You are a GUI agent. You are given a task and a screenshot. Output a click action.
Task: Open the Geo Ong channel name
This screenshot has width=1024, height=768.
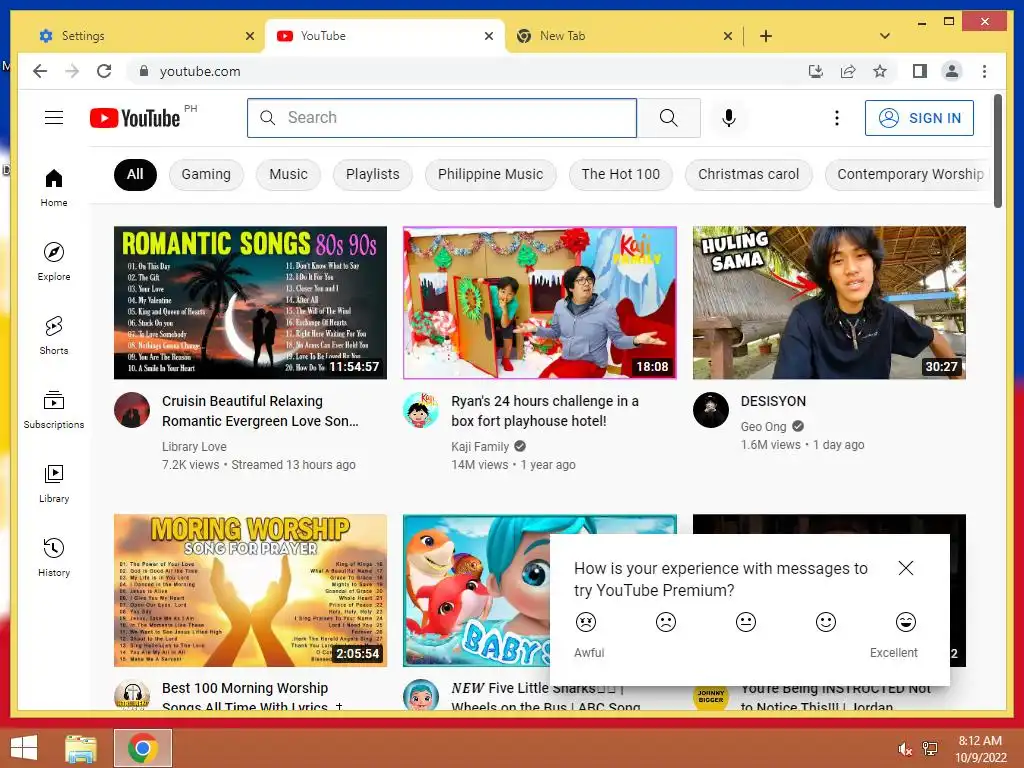[x=763, y=426]
